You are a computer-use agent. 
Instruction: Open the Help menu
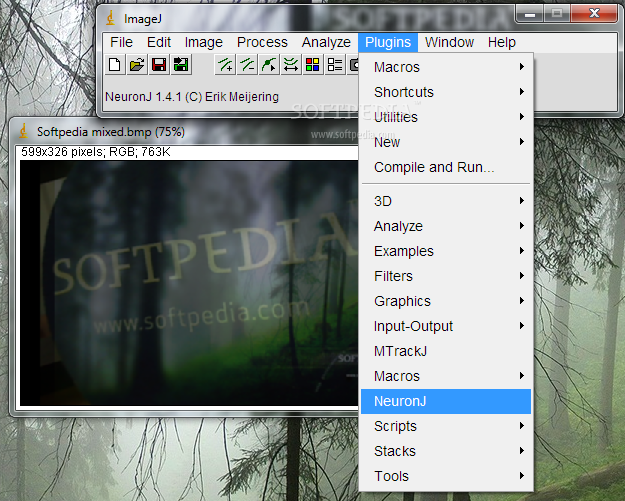coord(502,42)
